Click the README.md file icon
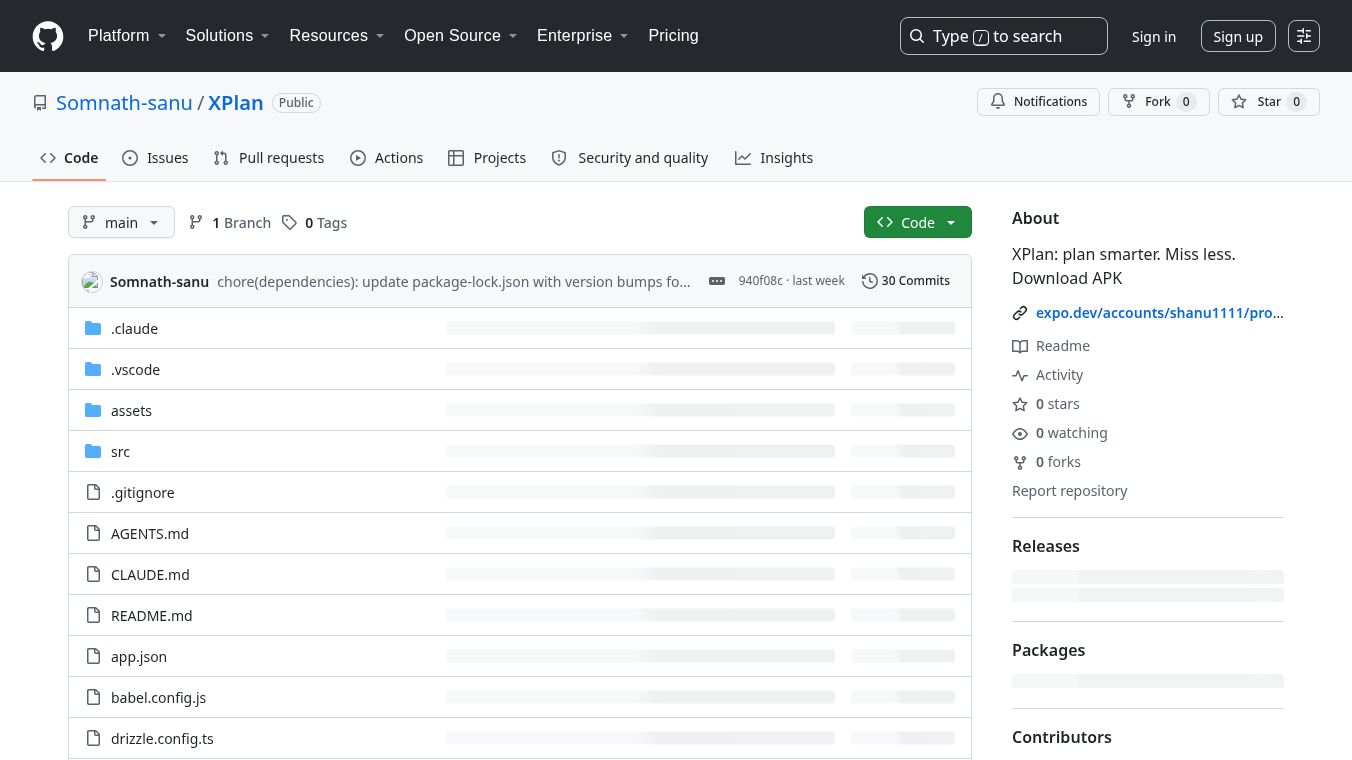Viewport: 1352px width, 760px height. [93, 615]
